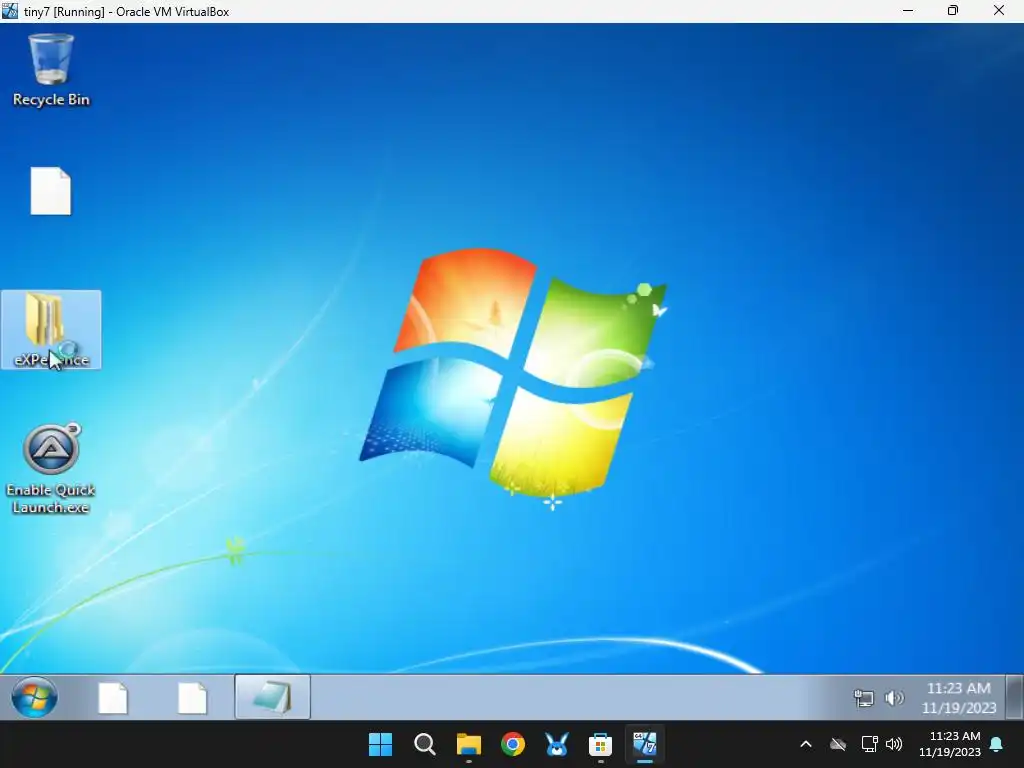Click the network icon in VM tray
1024x768 pixels.
[863, 698]
